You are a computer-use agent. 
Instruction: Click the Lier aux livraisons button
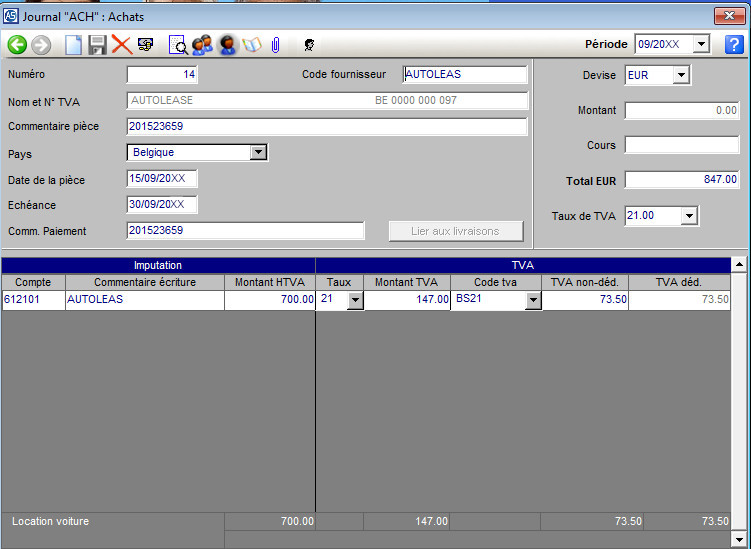[457, 231]
